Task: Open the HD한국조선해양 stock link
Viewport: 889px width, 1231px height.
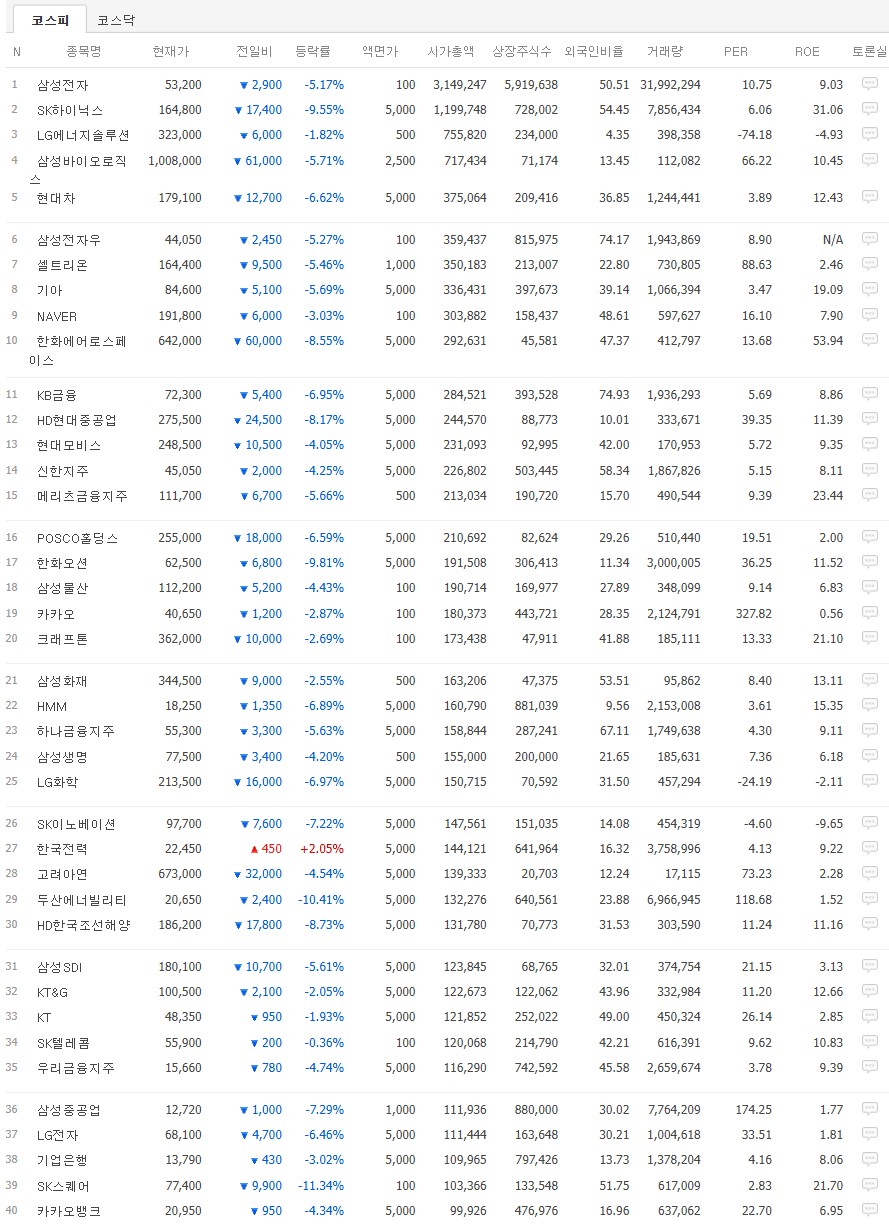Action: [84, 924]
